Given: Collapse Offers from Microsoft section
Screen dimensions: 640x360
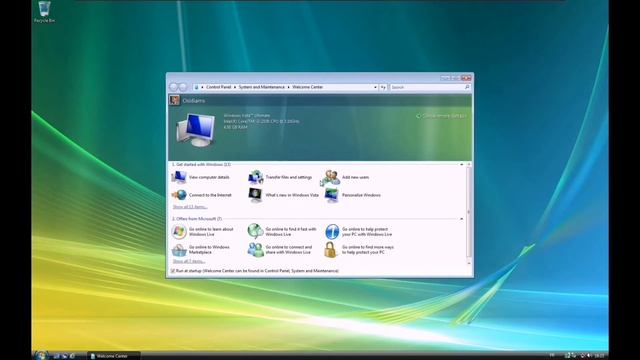Looking at the screenshot, I should [462, 219].
